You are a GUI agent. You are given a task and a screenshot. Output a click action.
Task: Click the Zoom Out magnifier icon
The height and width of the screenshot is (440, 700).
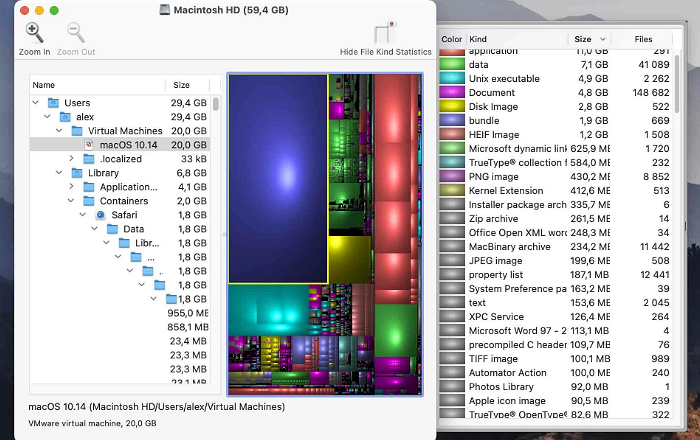(75, 34)
